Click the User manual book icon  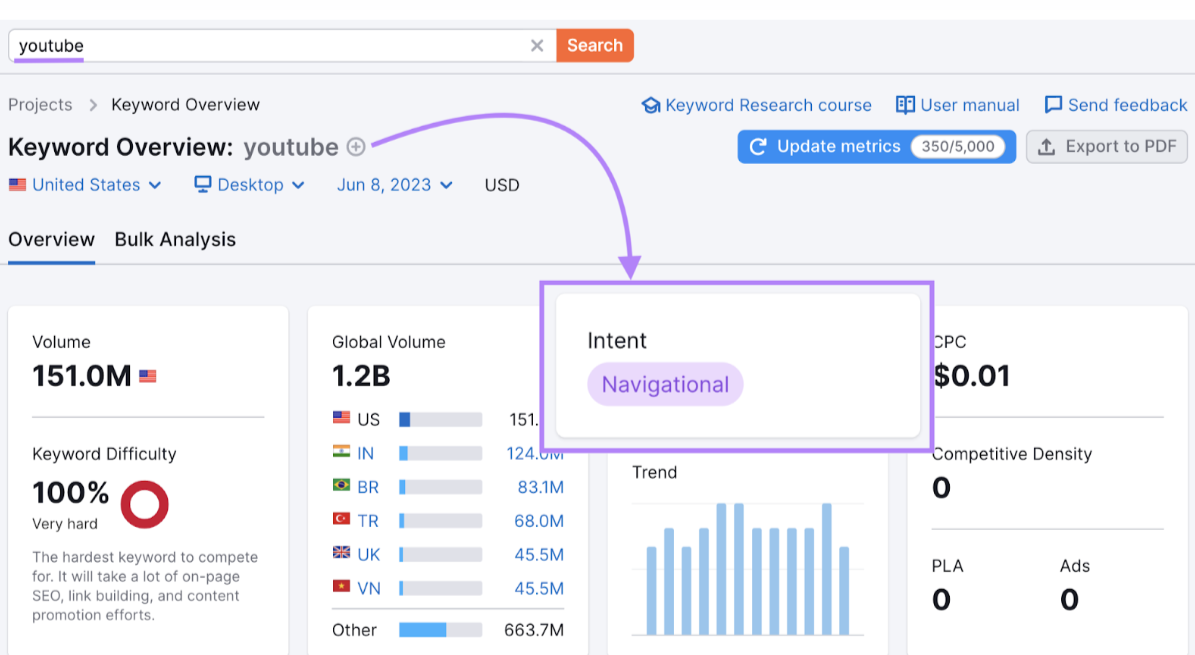pyautogui.click(x=905, y=105)
